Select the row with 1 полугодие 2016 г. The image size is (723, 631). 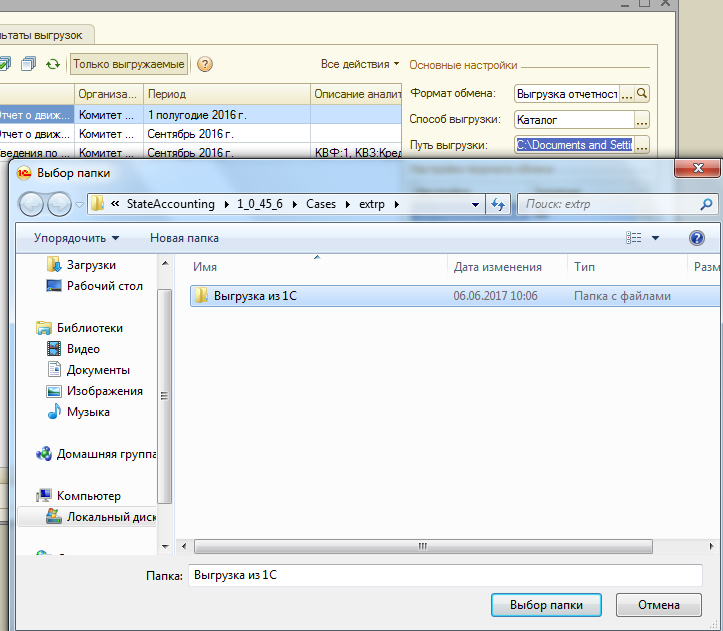(201, 114)
